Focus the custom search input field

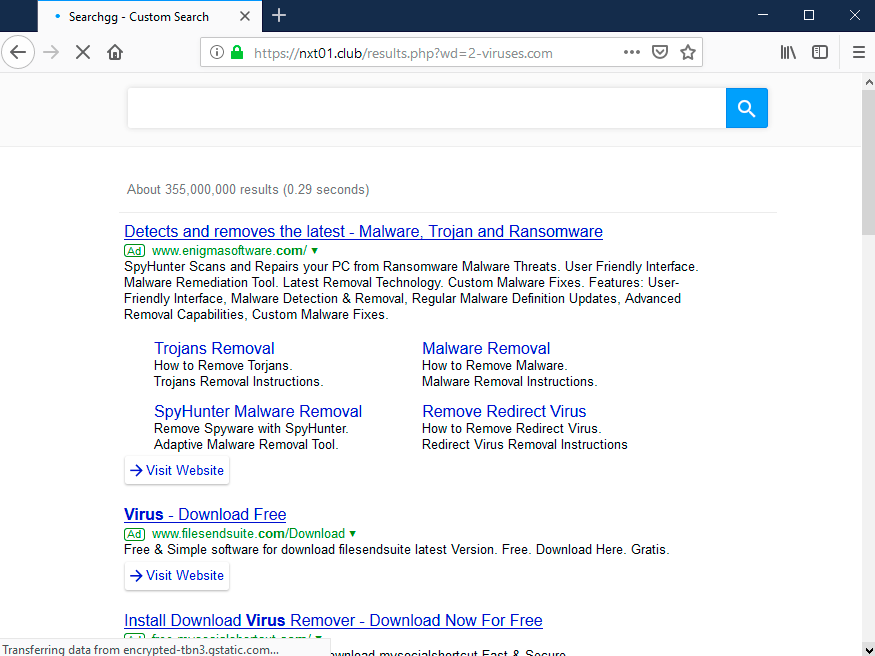[x=425, y=108]
